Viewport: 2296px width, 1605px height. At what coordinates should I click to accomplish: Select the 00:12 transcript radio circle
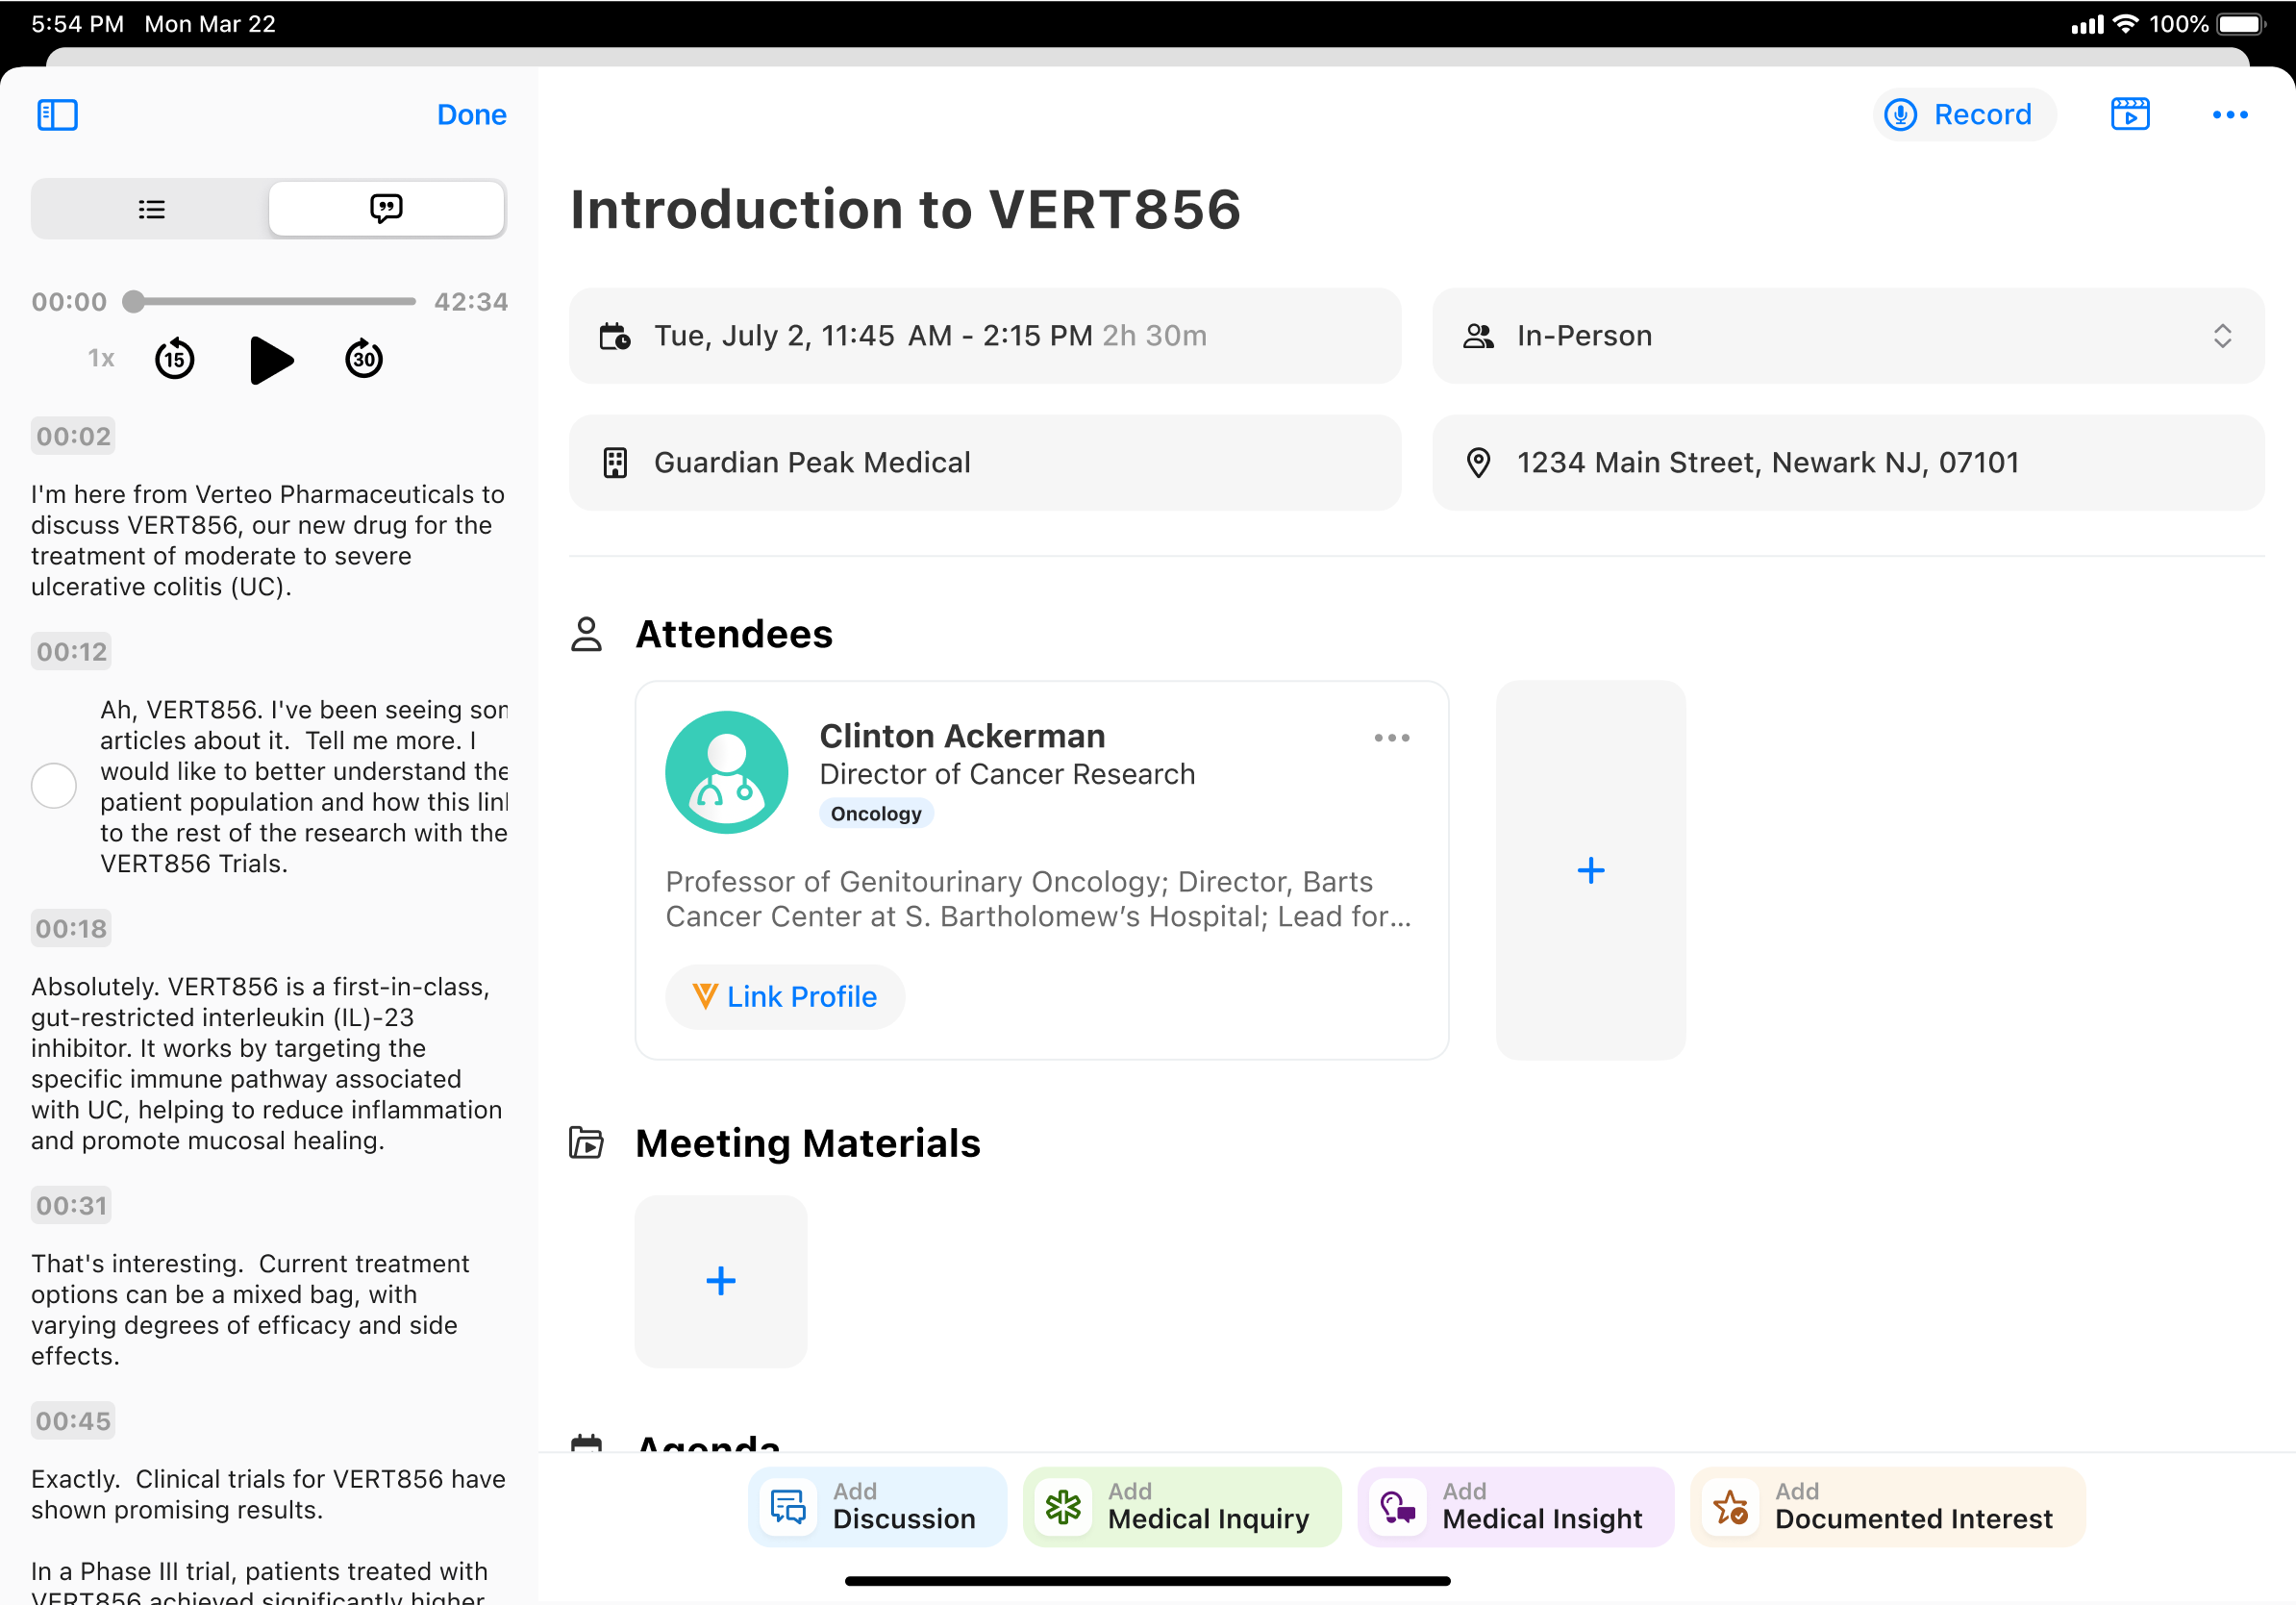54,786
